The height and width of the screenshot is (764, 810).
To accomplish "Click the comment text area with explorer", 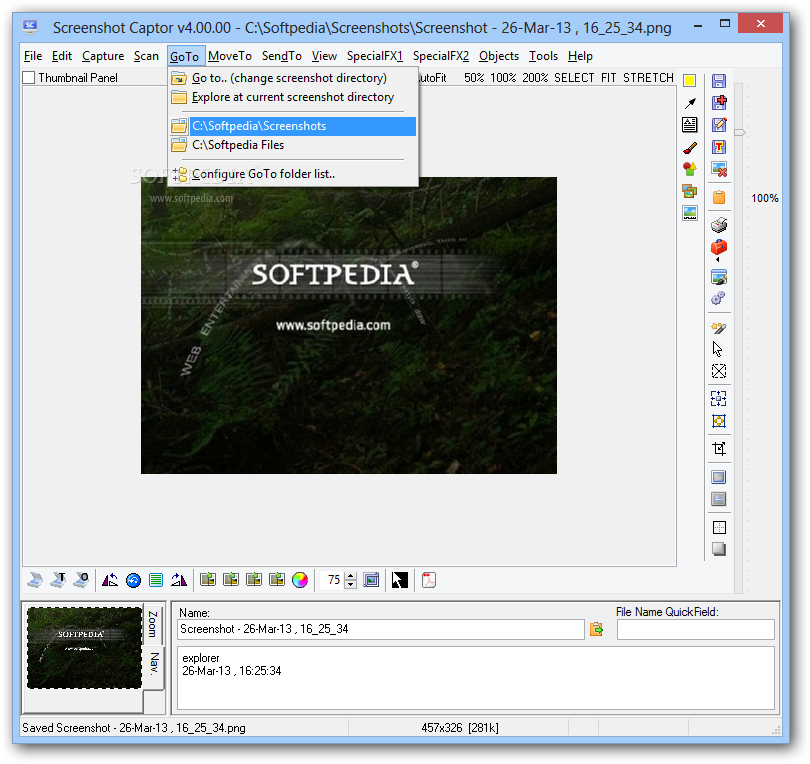I will click(476, 678).
